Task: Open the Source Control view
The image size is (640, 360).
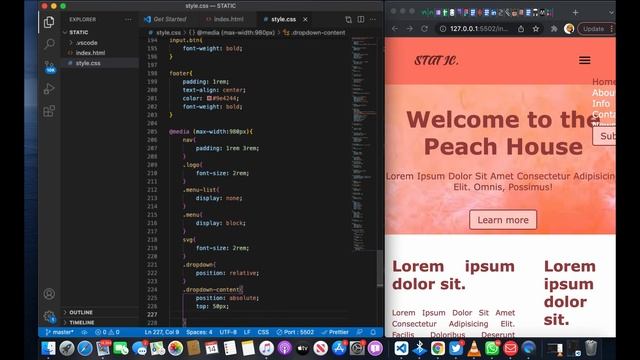Action: [49, 66]
